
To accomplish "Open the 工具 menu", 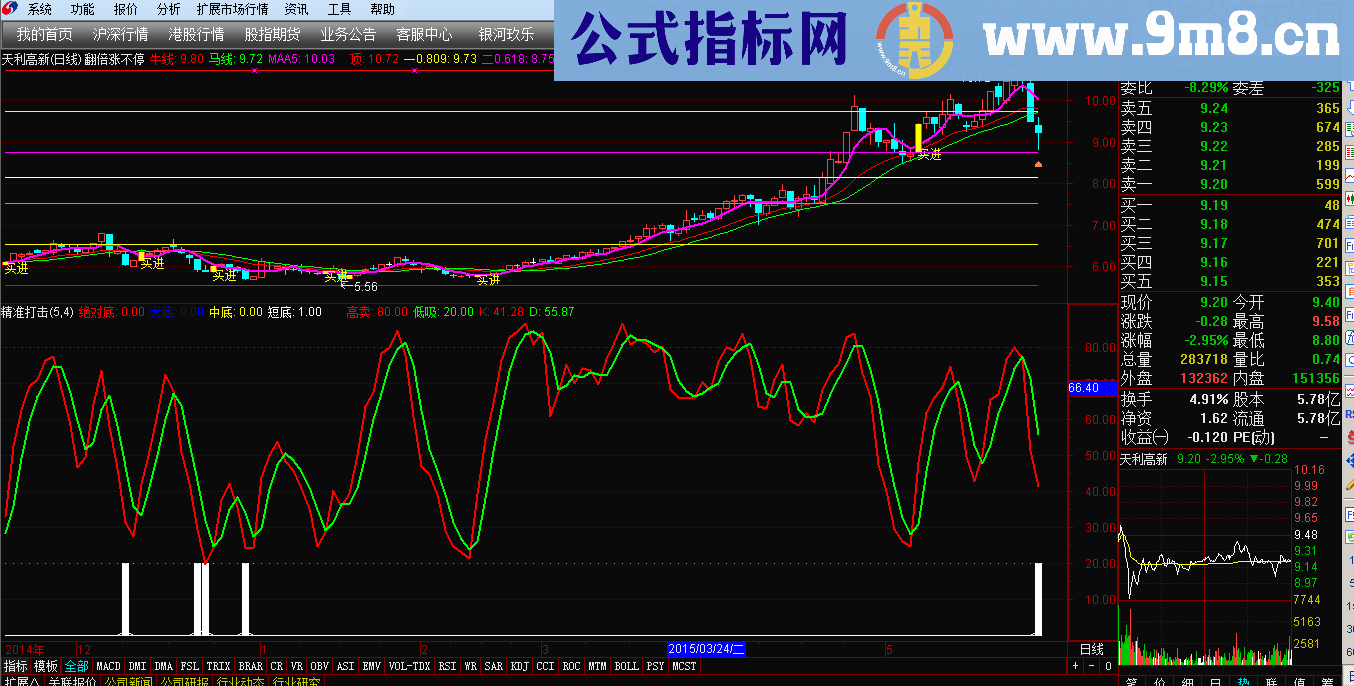I will (339, 9).
